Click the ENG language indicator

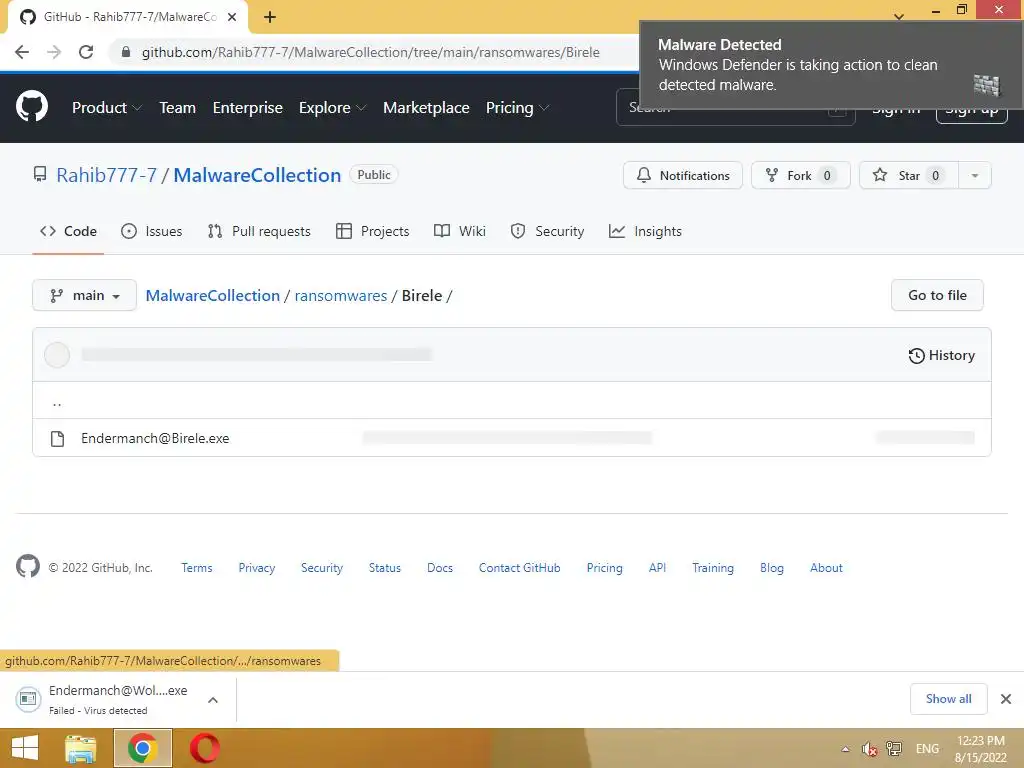927,748
